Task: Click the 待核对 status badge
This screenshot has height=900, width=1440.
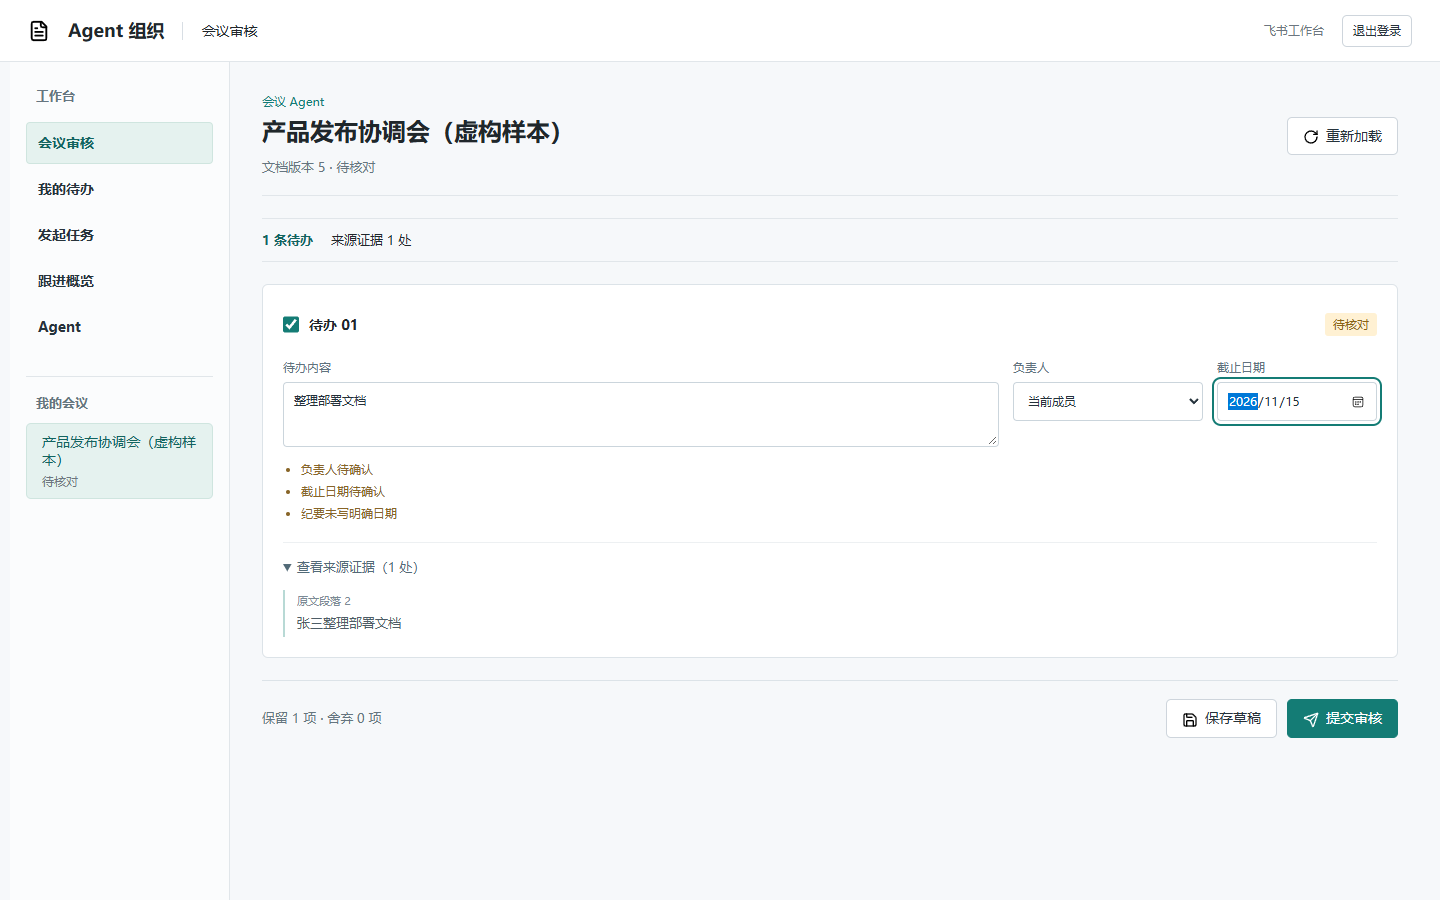Action: [x=1351, y=325]
